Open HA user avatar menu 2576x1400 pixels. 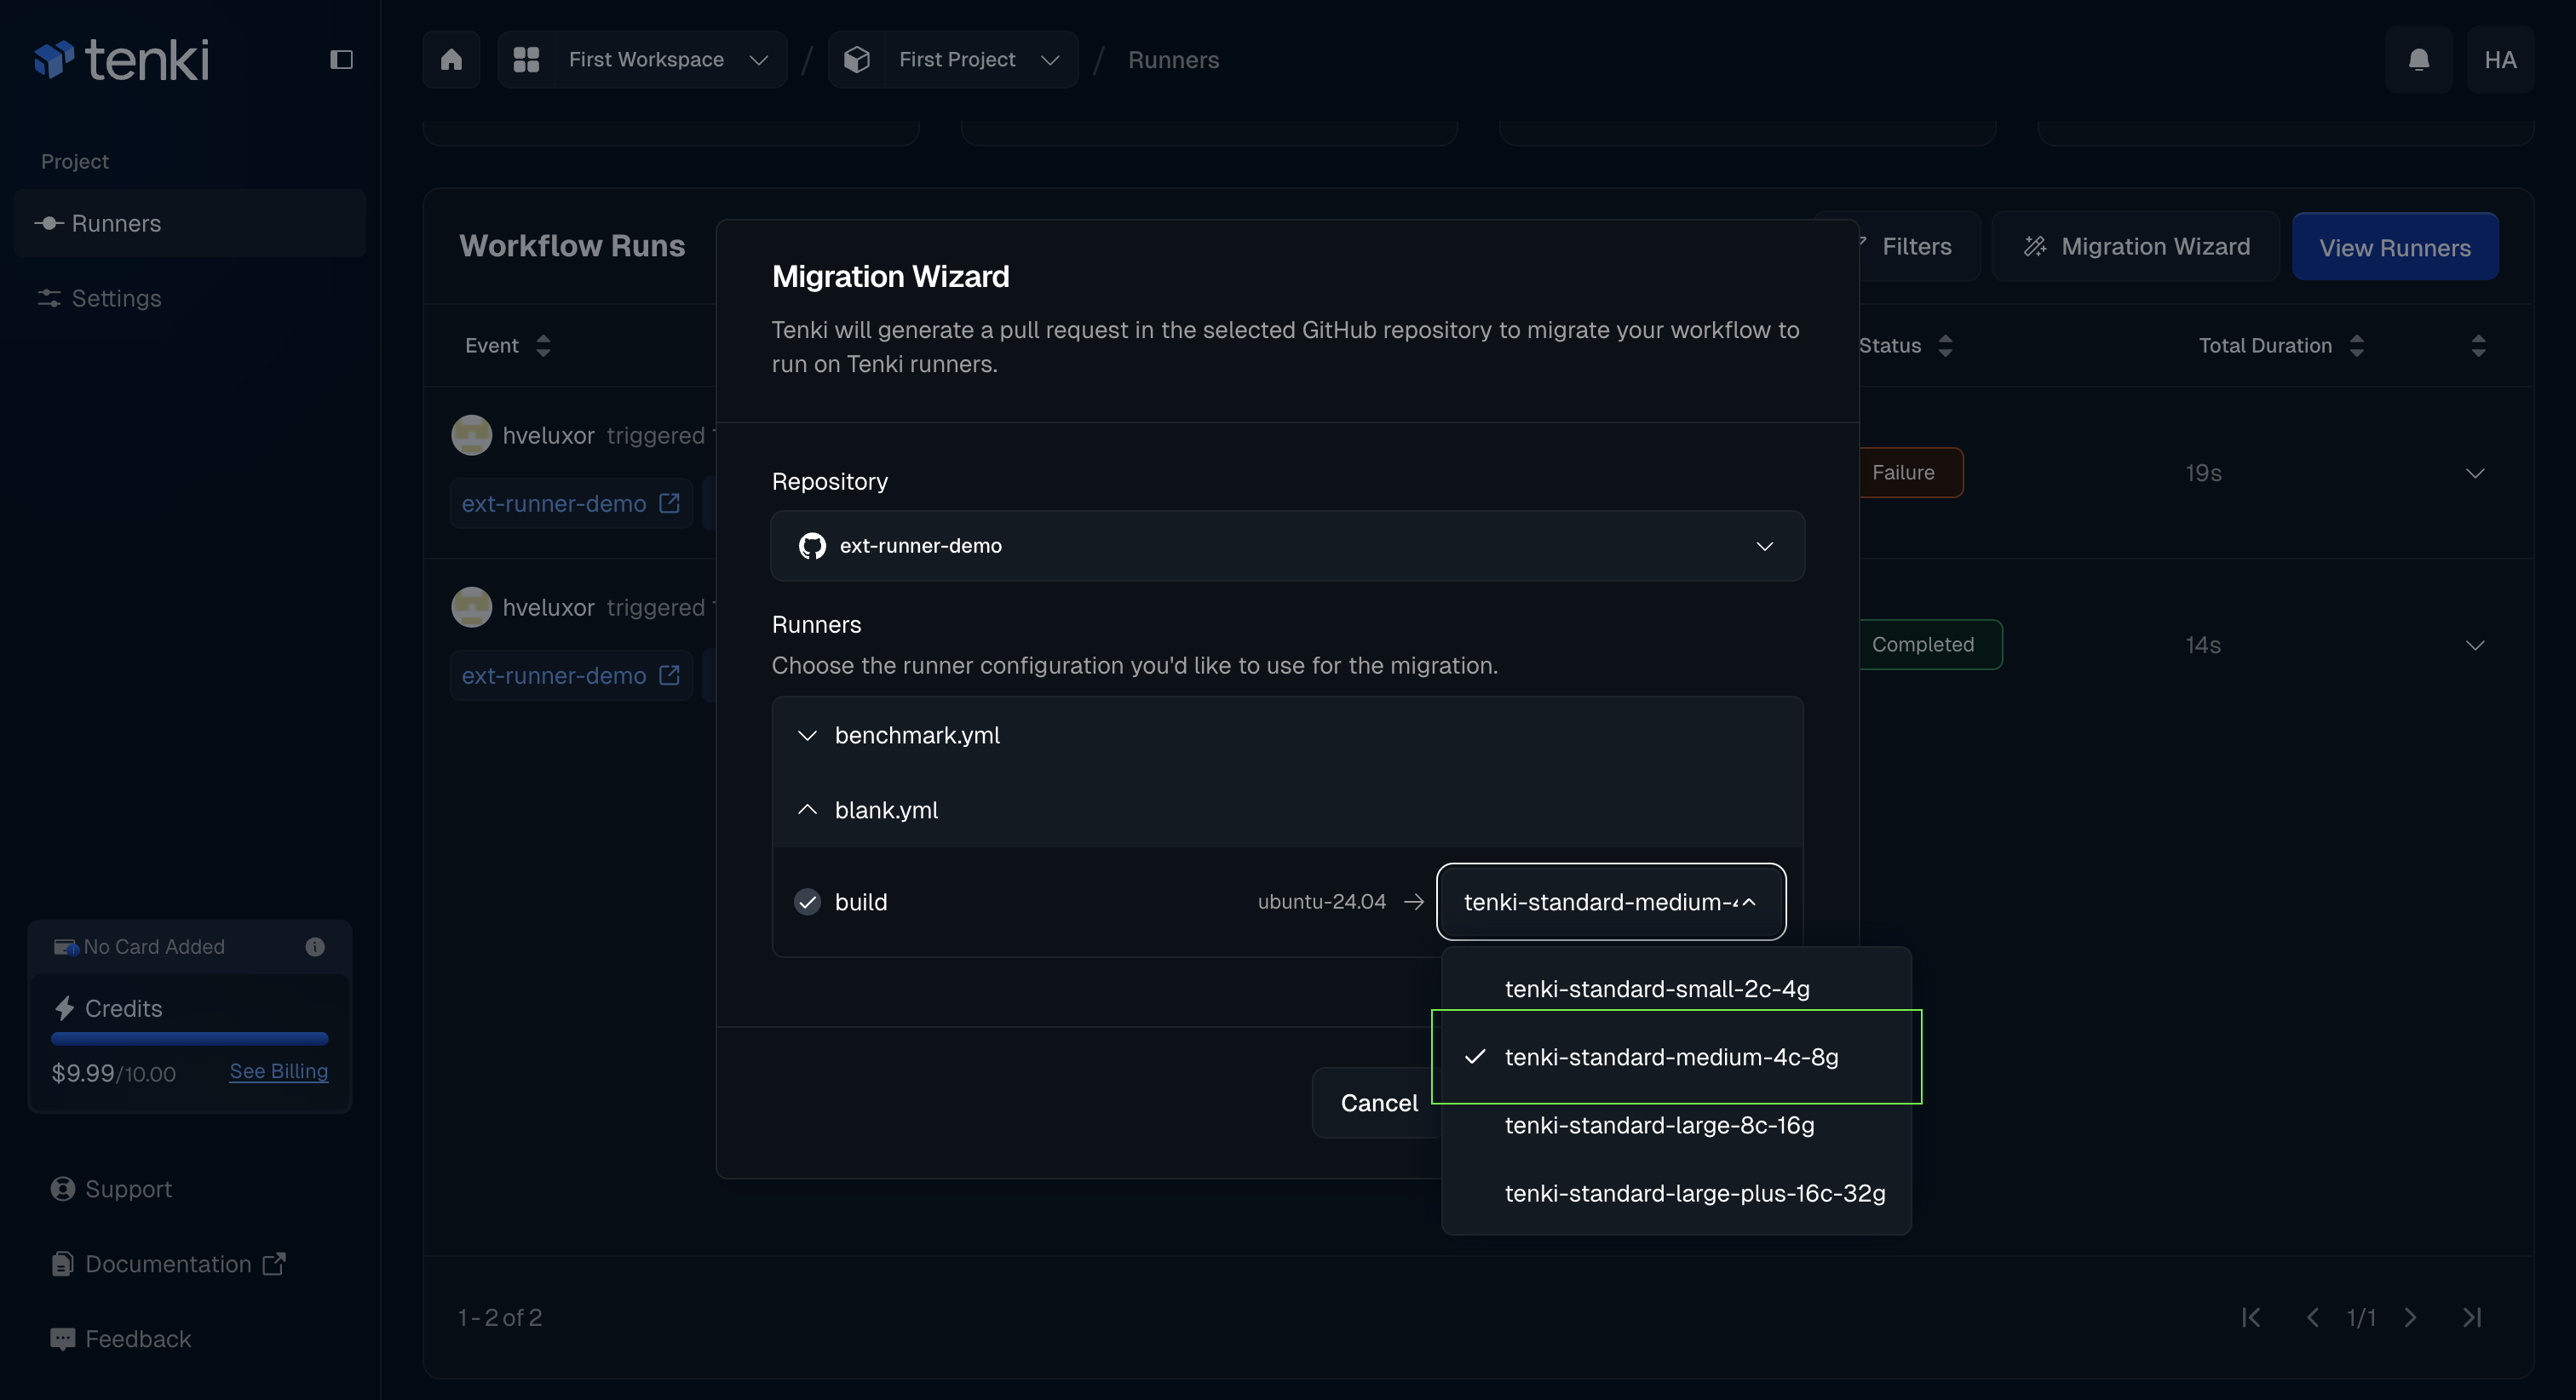pos(2499,60)
